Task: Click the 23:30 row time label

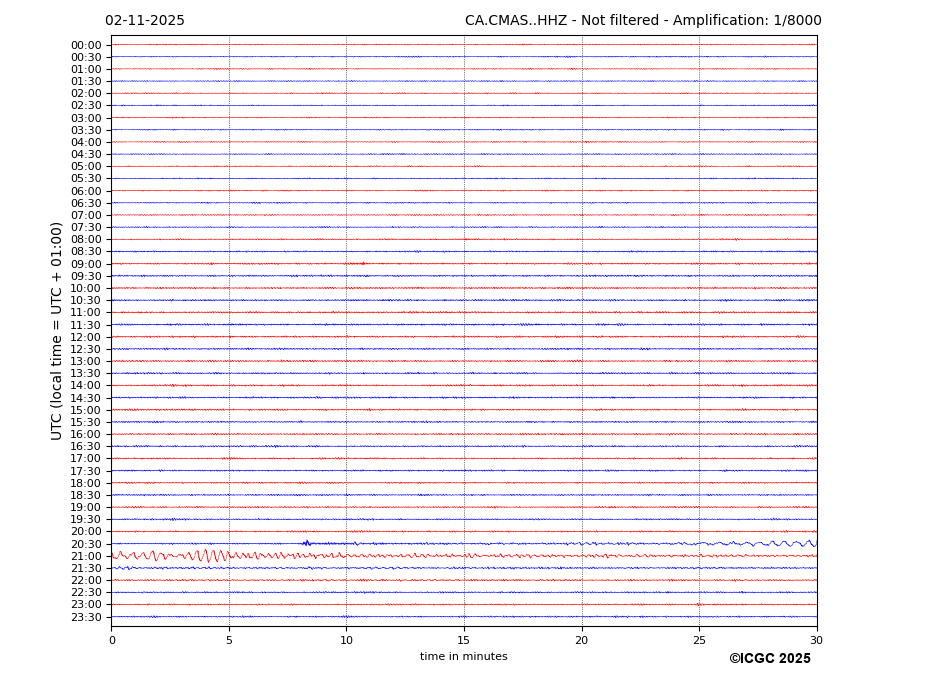Action: 85,618
